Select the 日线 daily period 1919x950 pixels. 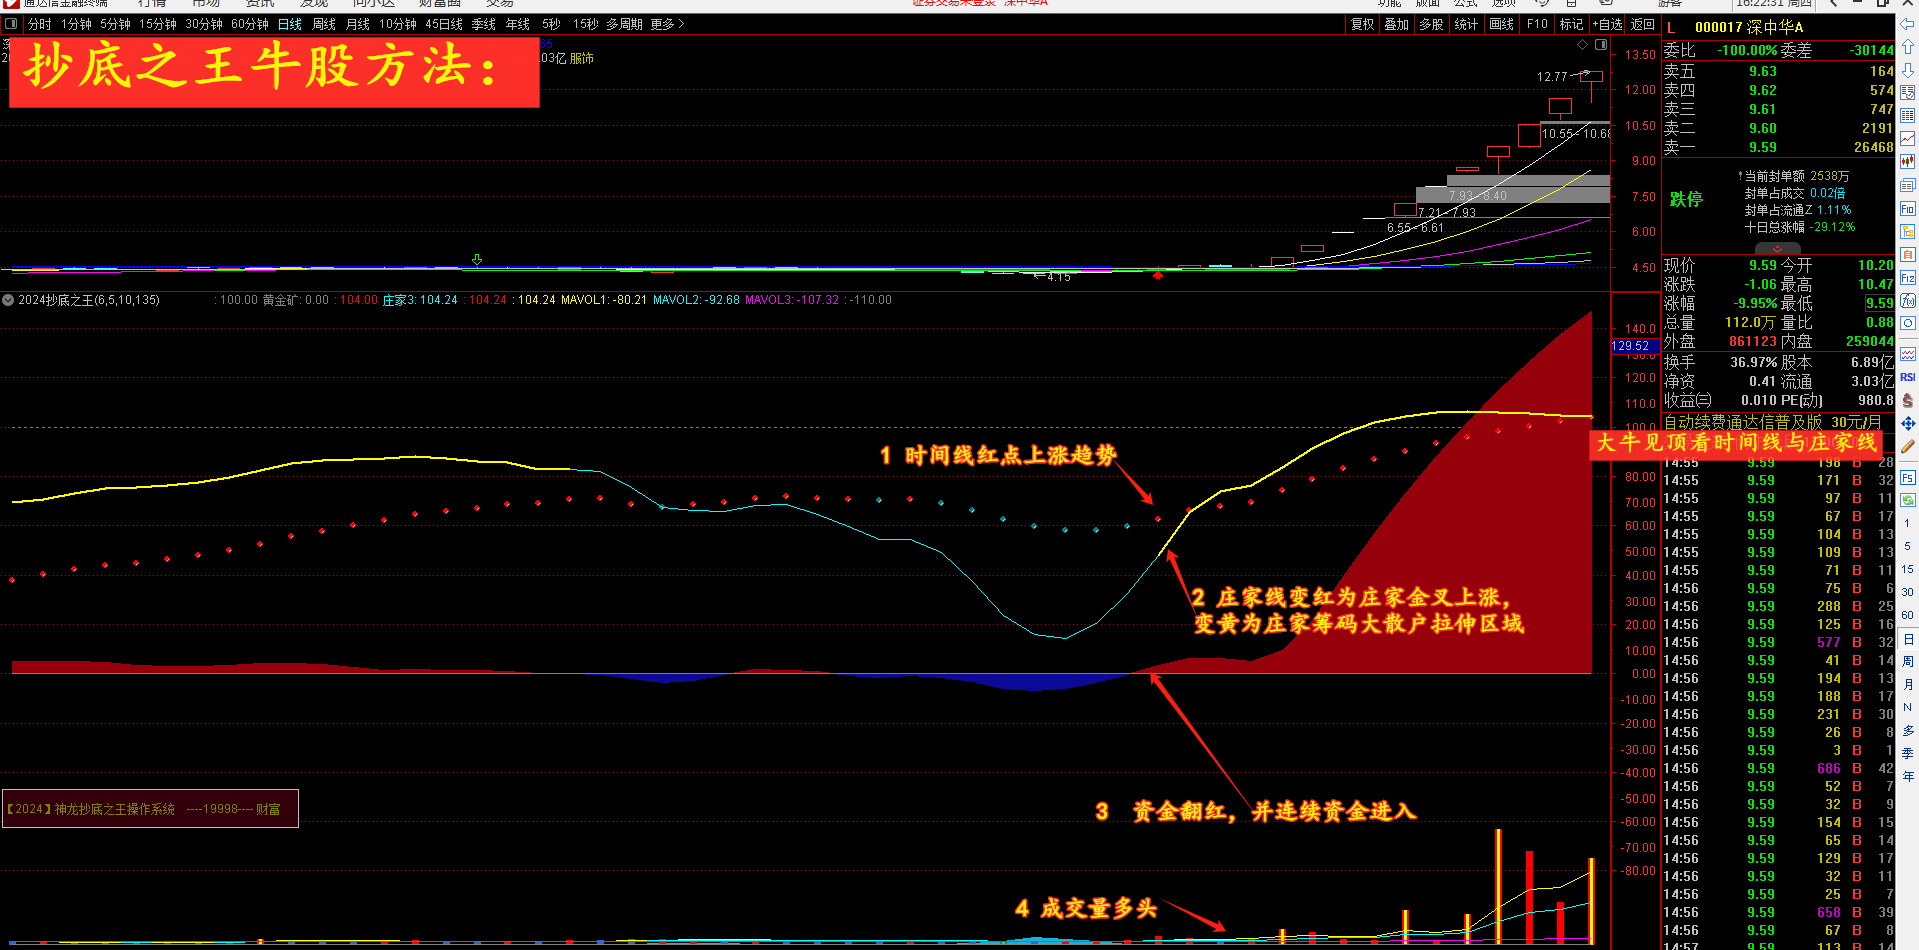pyautogui.click(x=290, y=24)
